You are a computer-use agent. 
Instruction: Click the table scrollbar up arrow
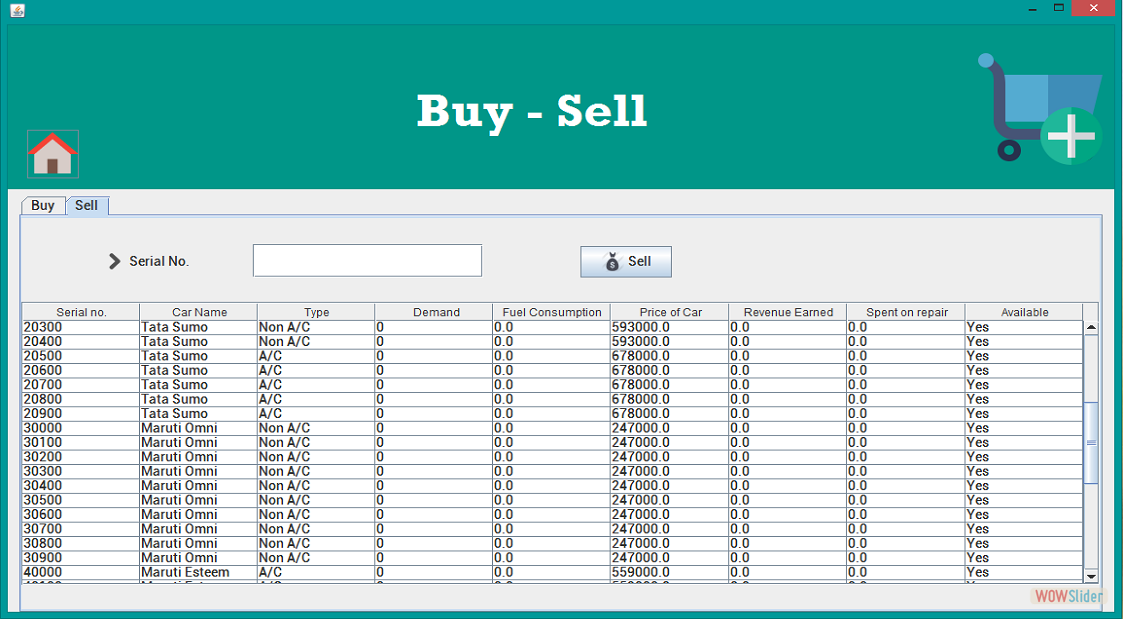click(1091, 327)
